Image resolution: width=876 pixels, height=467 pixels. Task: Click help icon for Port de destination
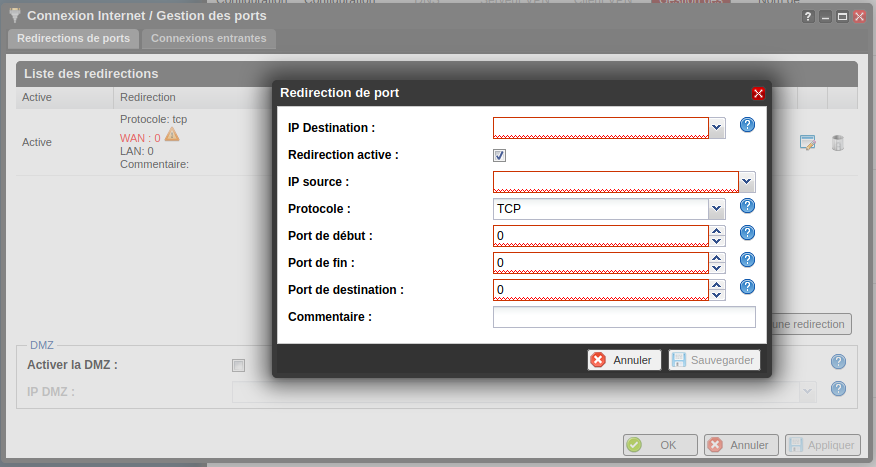(x=747, y=287)
